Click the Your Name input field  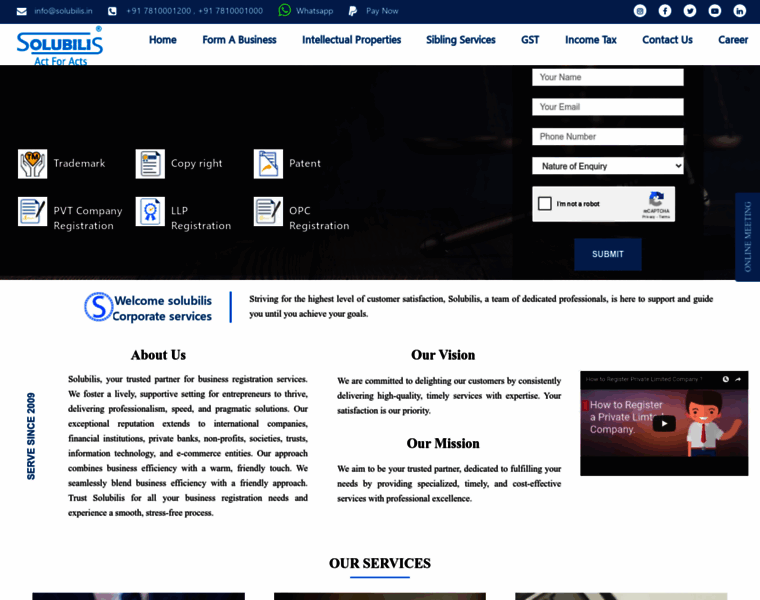click(x=608, y=77)
